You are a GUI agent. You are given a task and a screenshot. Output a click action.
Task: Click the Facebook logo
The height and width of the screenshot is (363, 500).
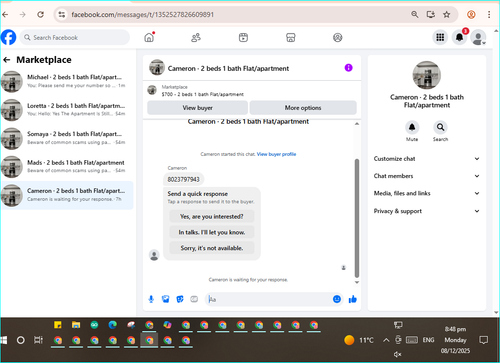[x=8, y=37]
